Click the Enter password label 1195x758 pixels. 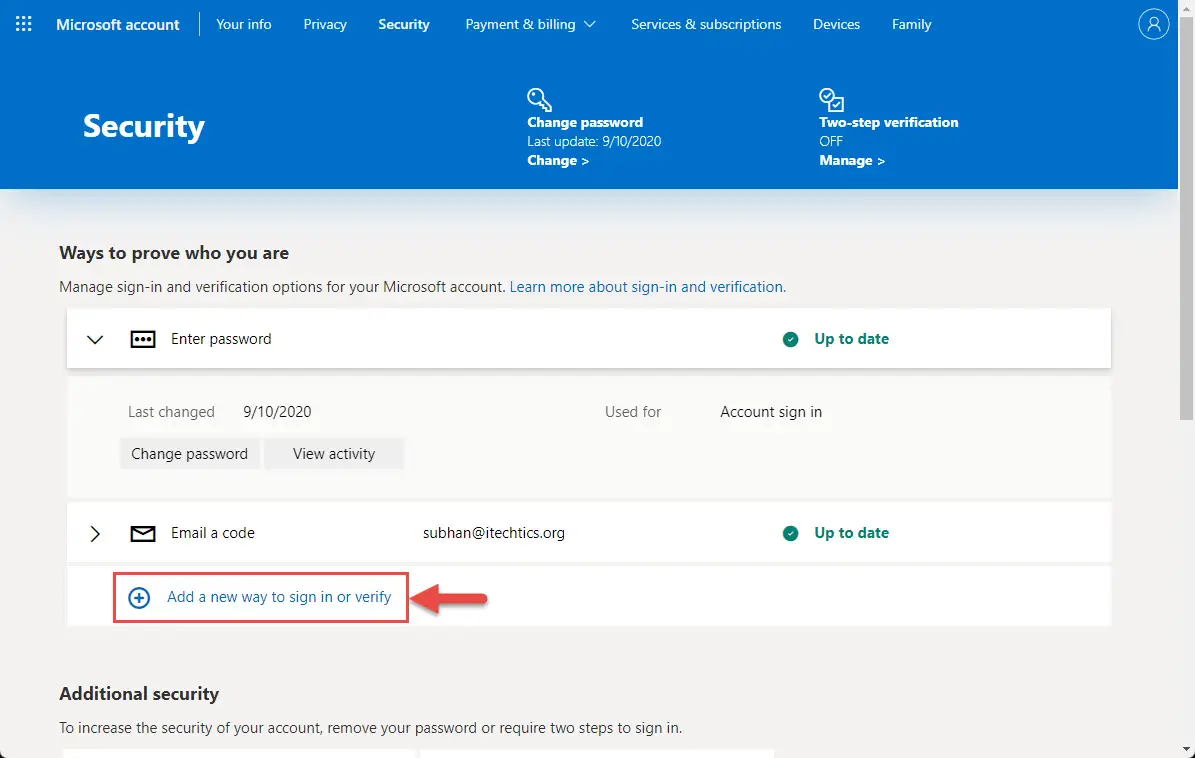pyautogui.click(x=221, y=339)
